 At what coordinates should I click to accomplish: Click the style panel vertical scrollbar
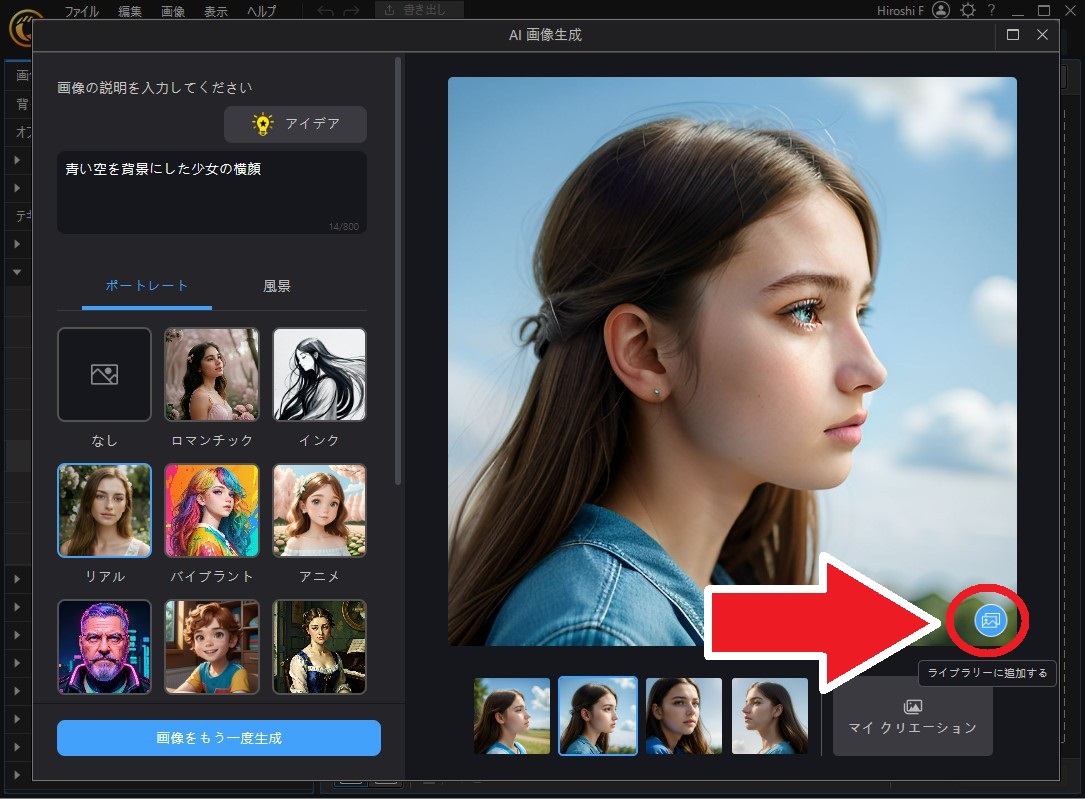pyautogui.click(x=398, y=271)
